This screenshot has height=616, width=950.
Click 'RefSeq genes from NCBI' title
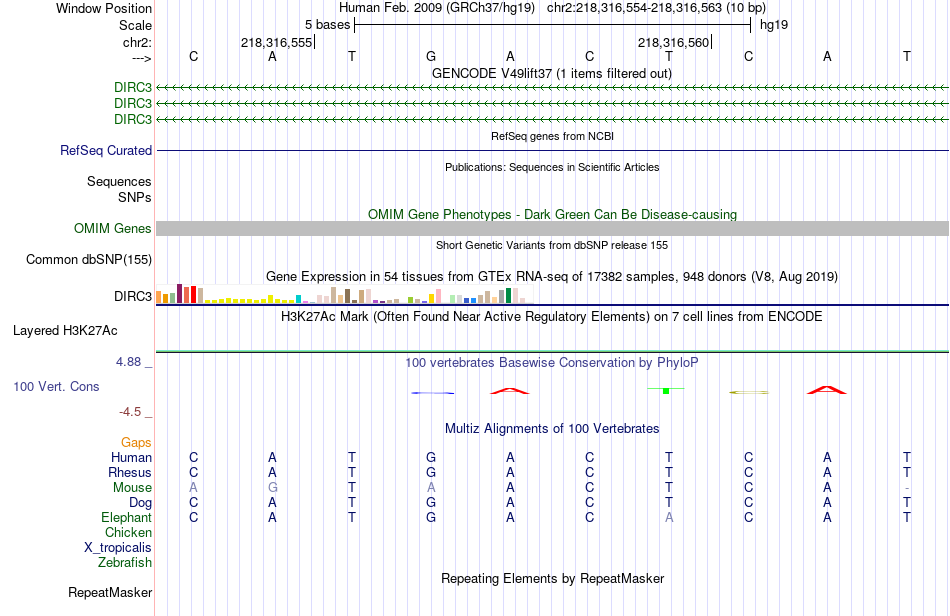point(552,136)
